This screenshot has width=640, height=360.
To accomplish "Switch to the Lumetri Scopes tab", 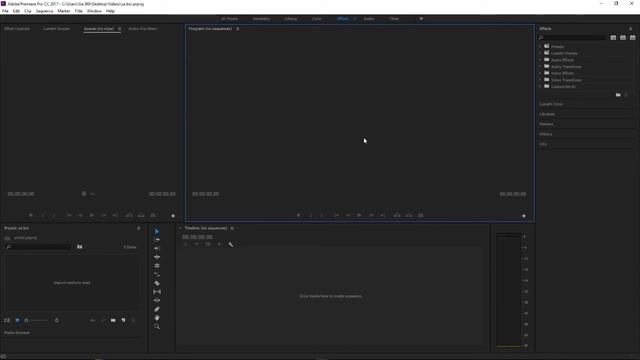I will click(x=57, y=29).
